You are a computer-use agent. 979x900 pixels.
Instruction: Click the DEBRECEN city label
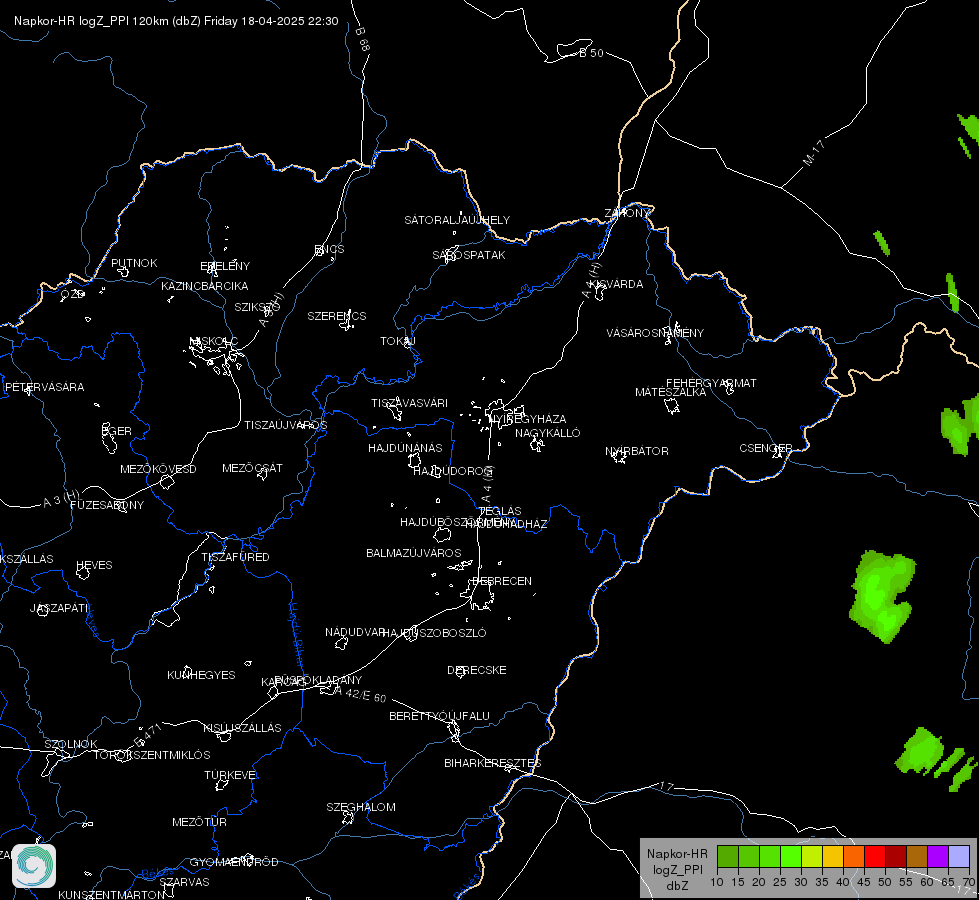(502, 581)
